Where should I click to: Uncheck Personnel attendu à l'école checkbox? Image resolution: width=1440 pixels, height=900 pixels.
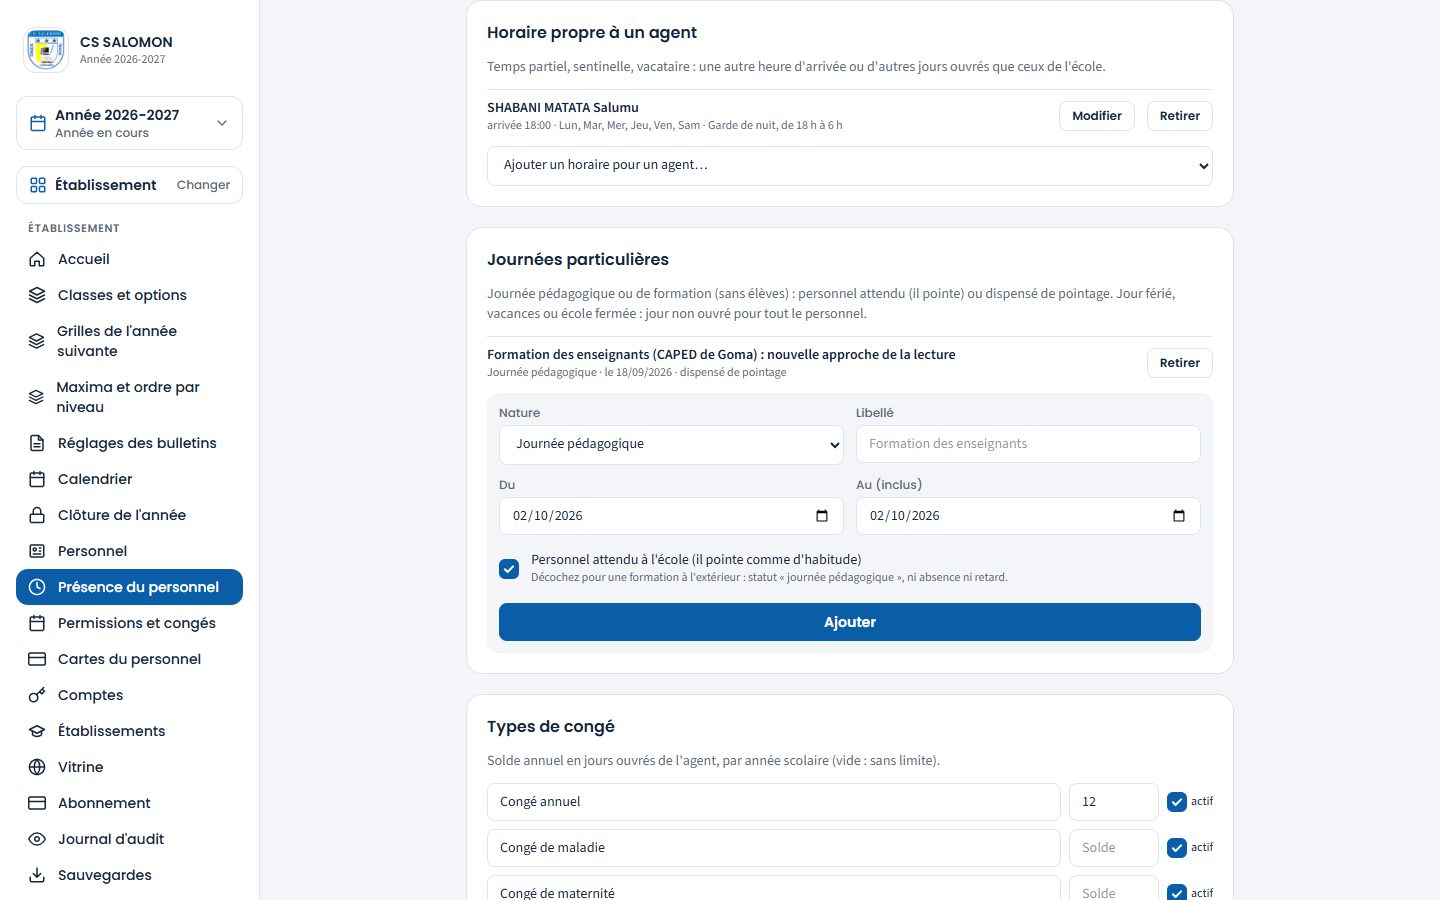[509, 569]
